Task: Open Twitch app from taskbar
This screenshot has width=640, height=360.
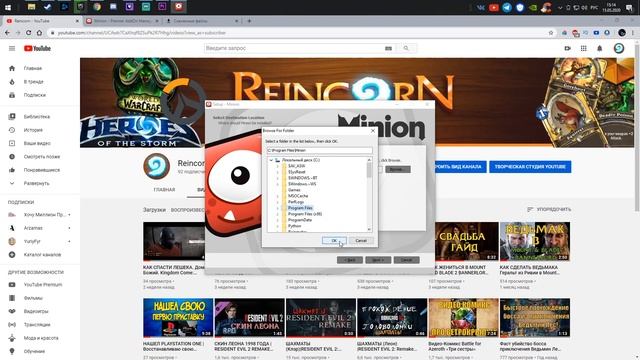Action: pos(129,7)
